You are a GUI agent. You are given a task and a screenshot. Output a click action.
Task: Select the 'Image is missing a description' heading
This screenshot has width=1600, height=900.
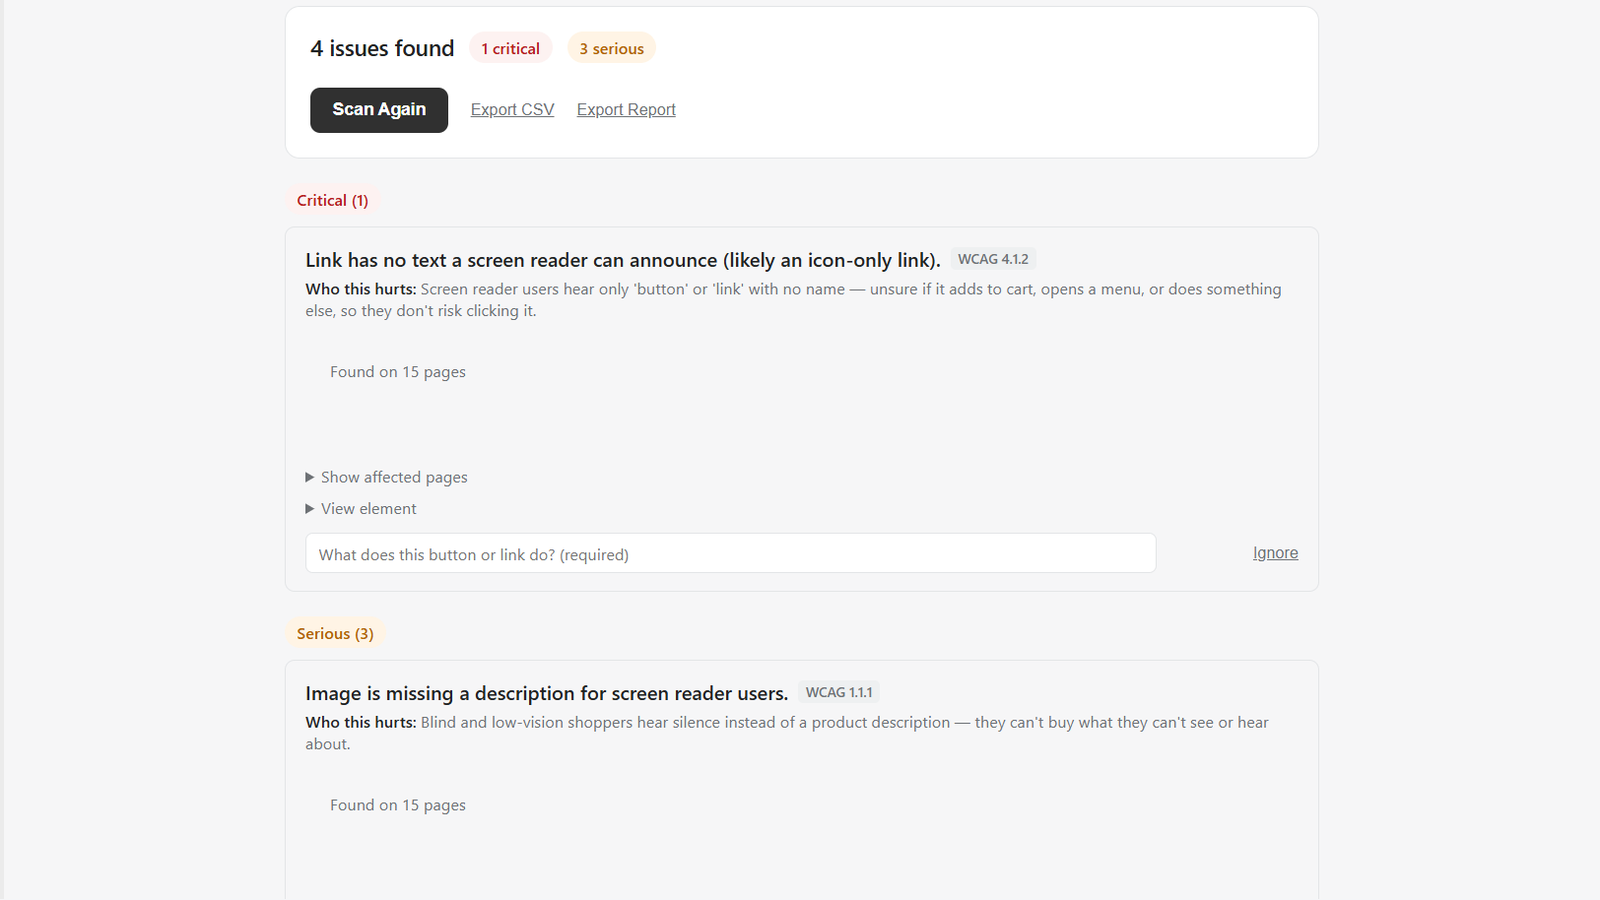pos(547,694)
